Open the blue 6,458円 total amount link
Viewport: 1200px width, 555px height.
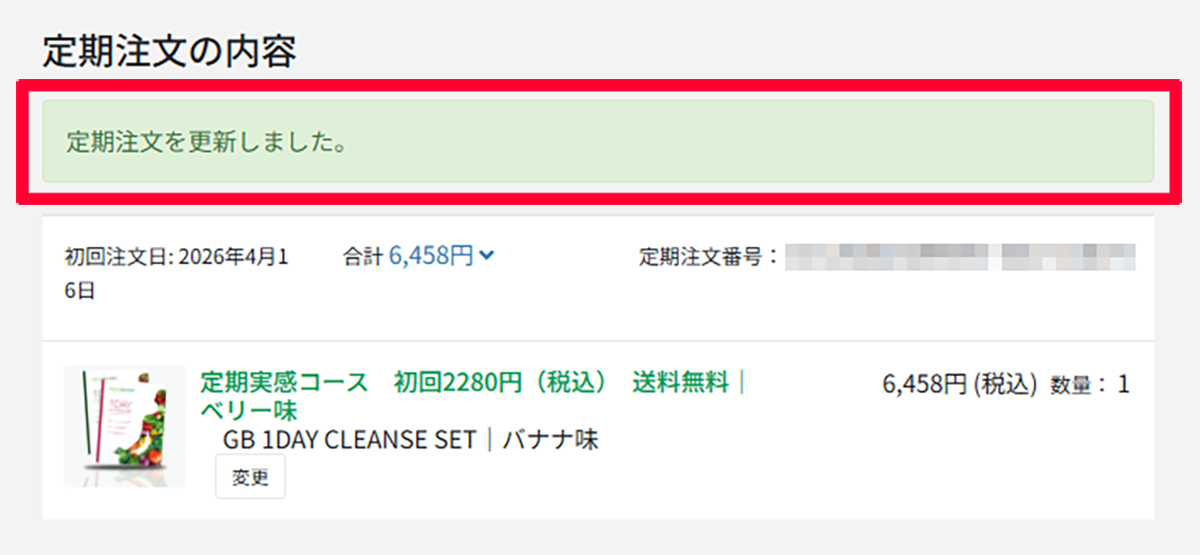(x=431, y=256)
